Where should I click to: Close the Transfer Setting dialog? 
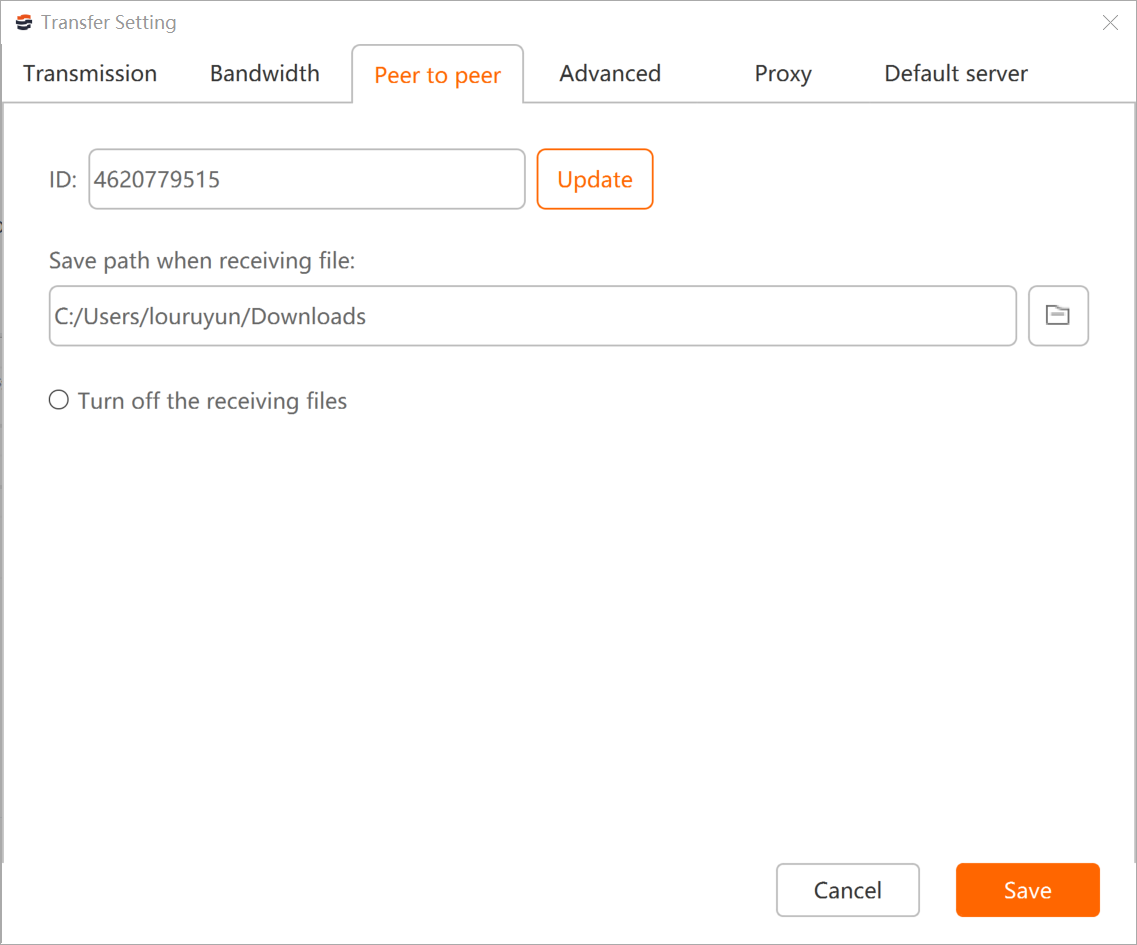tap(1110, 22)
